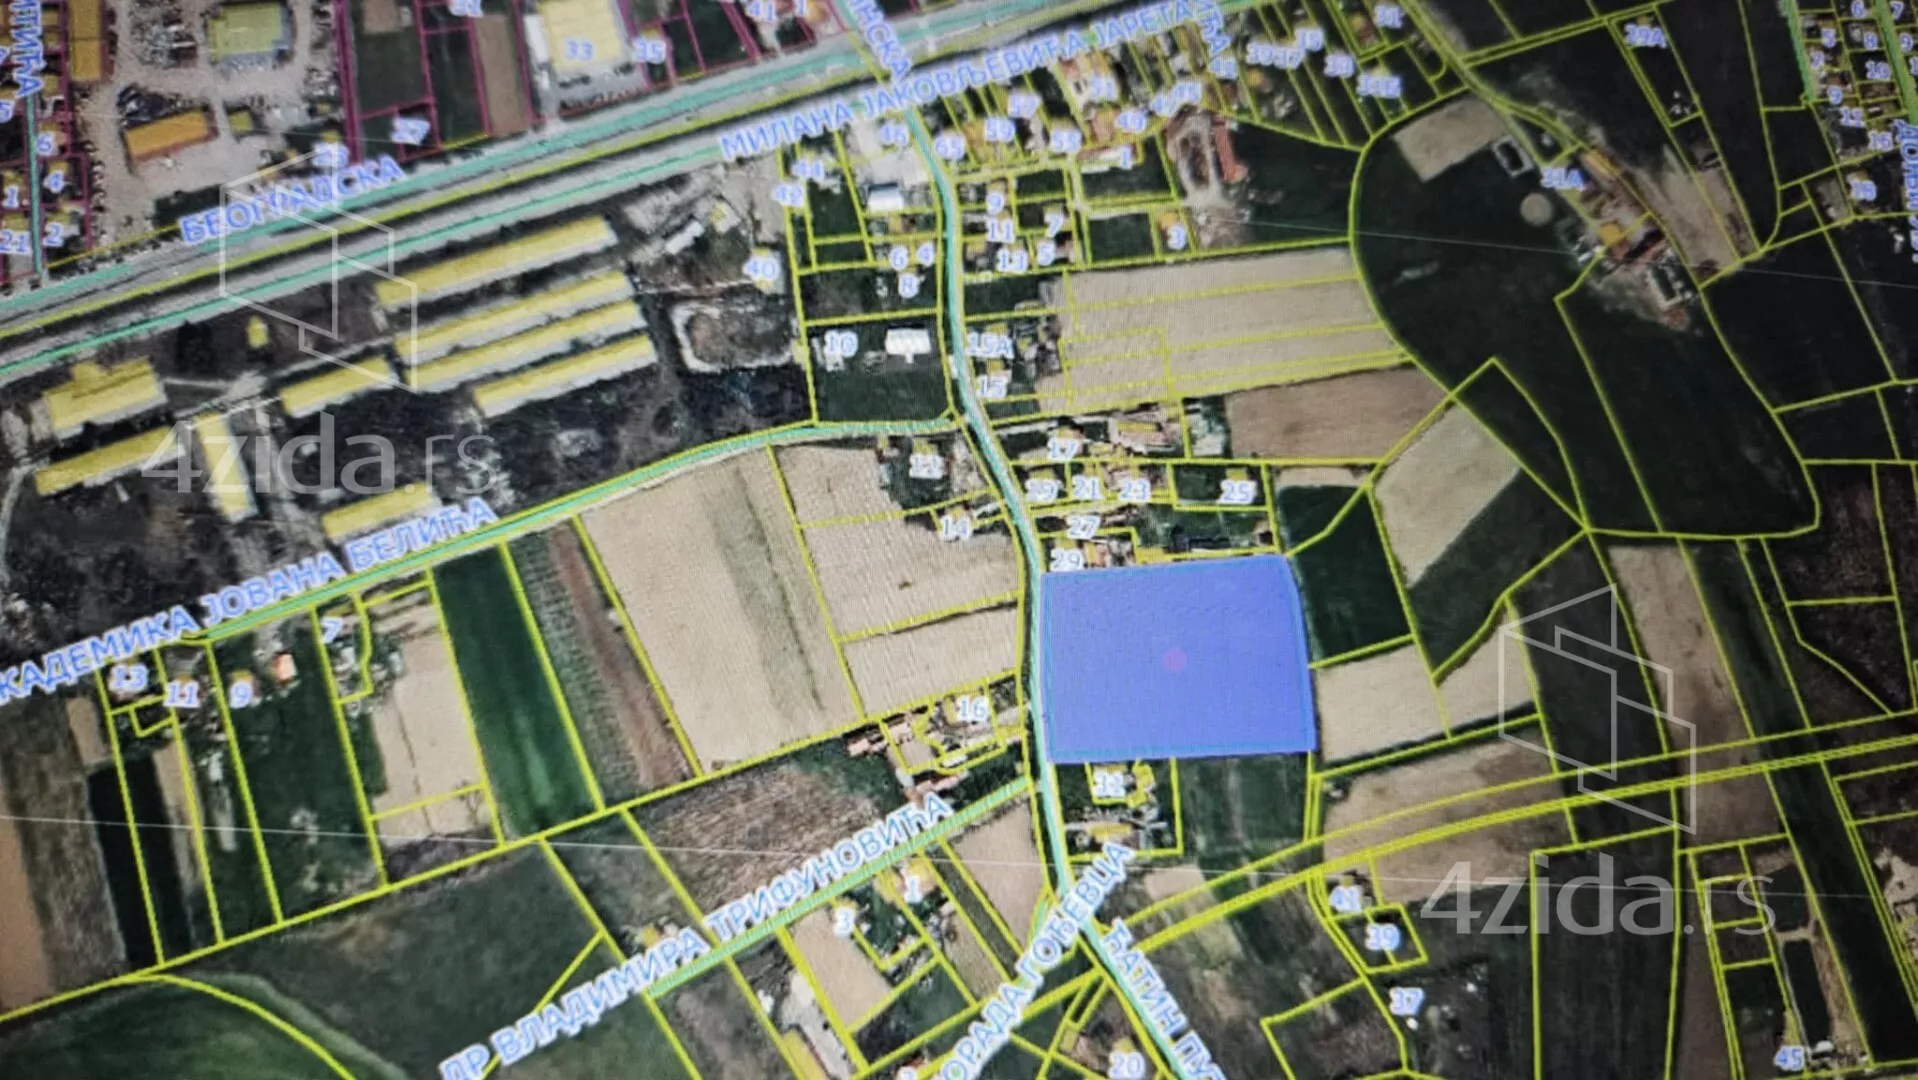The height and width of the screenshot is (1080, 1918).
Task: Select the 31A parcel label
Action: point(1561,179)
